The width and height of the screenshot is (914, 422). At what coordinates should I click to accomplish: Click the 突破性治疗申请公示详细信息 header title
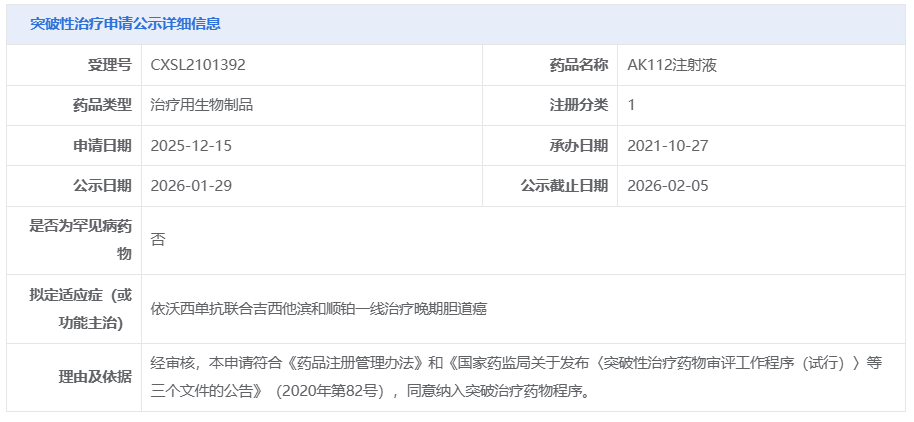tap(125, 24)
